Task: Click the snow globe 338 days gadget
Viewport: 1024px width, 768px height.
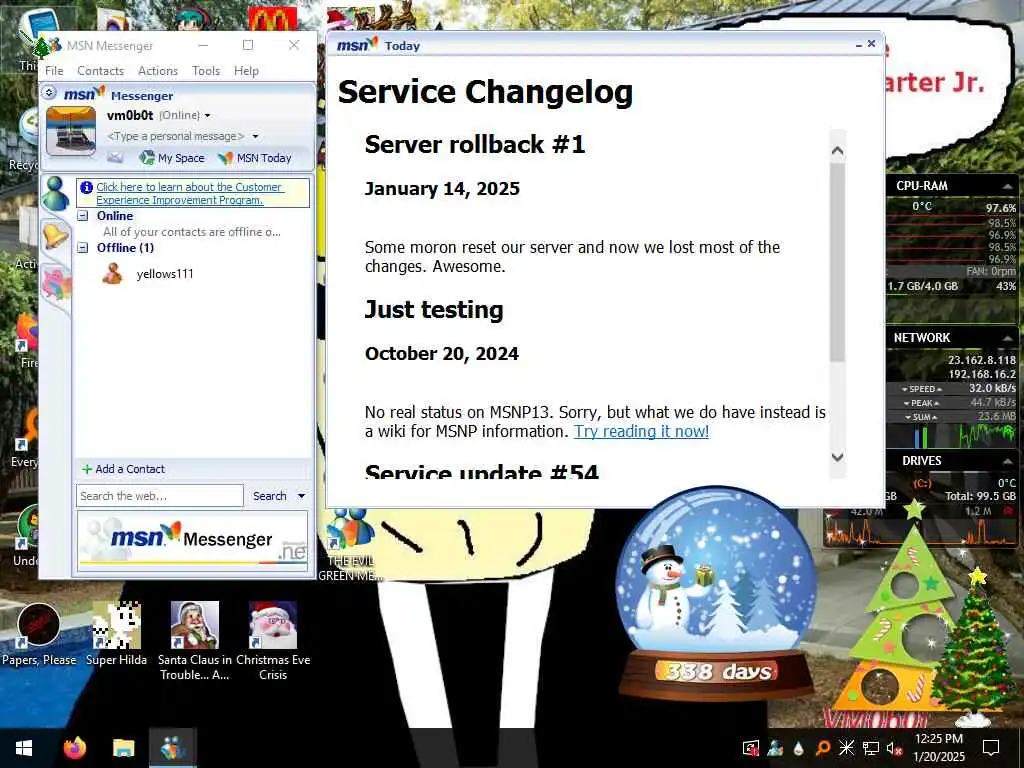Action: 716,591
